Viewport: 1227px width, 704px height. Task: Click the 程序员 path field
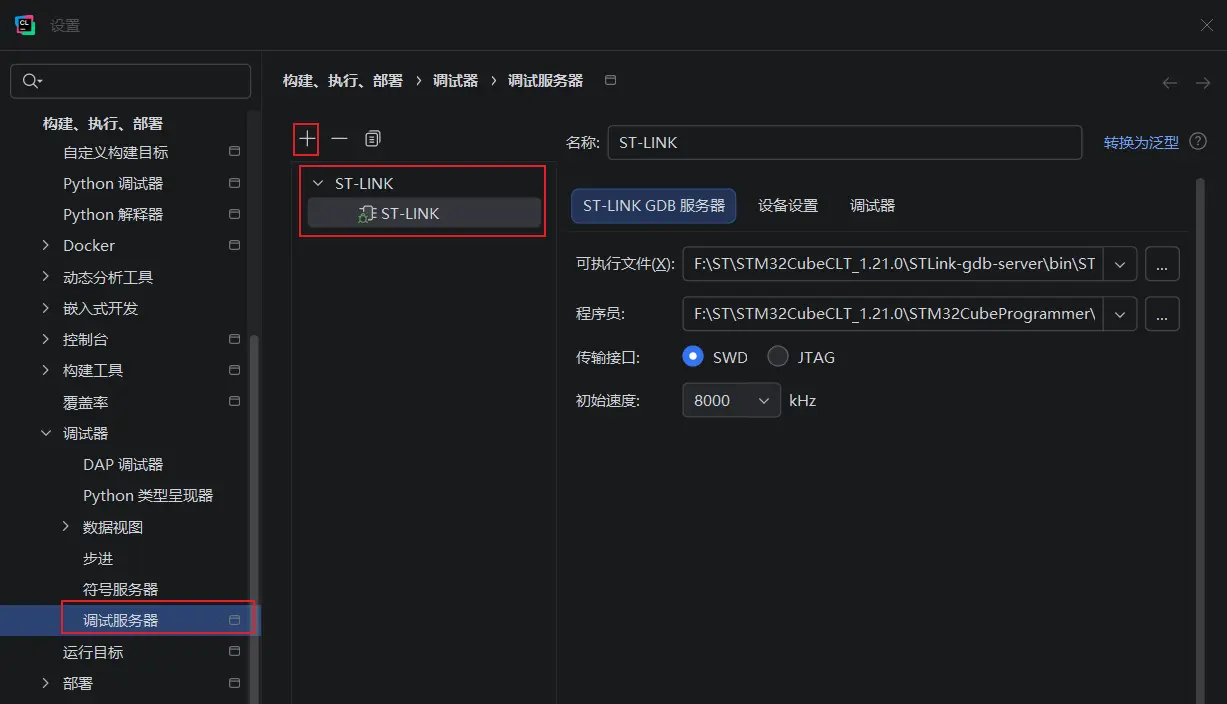pyautogui.click(x=893, y=314)
